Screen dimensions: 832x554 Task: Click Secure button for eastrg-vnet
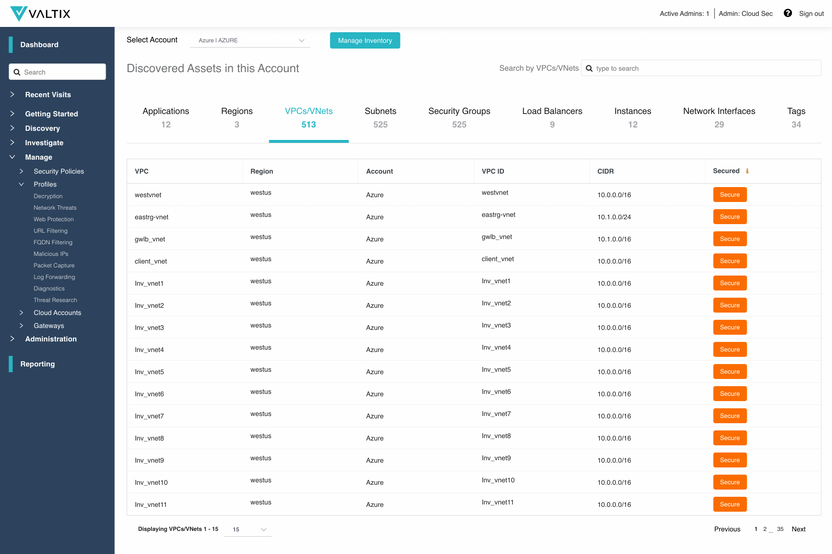click(730, 217)
